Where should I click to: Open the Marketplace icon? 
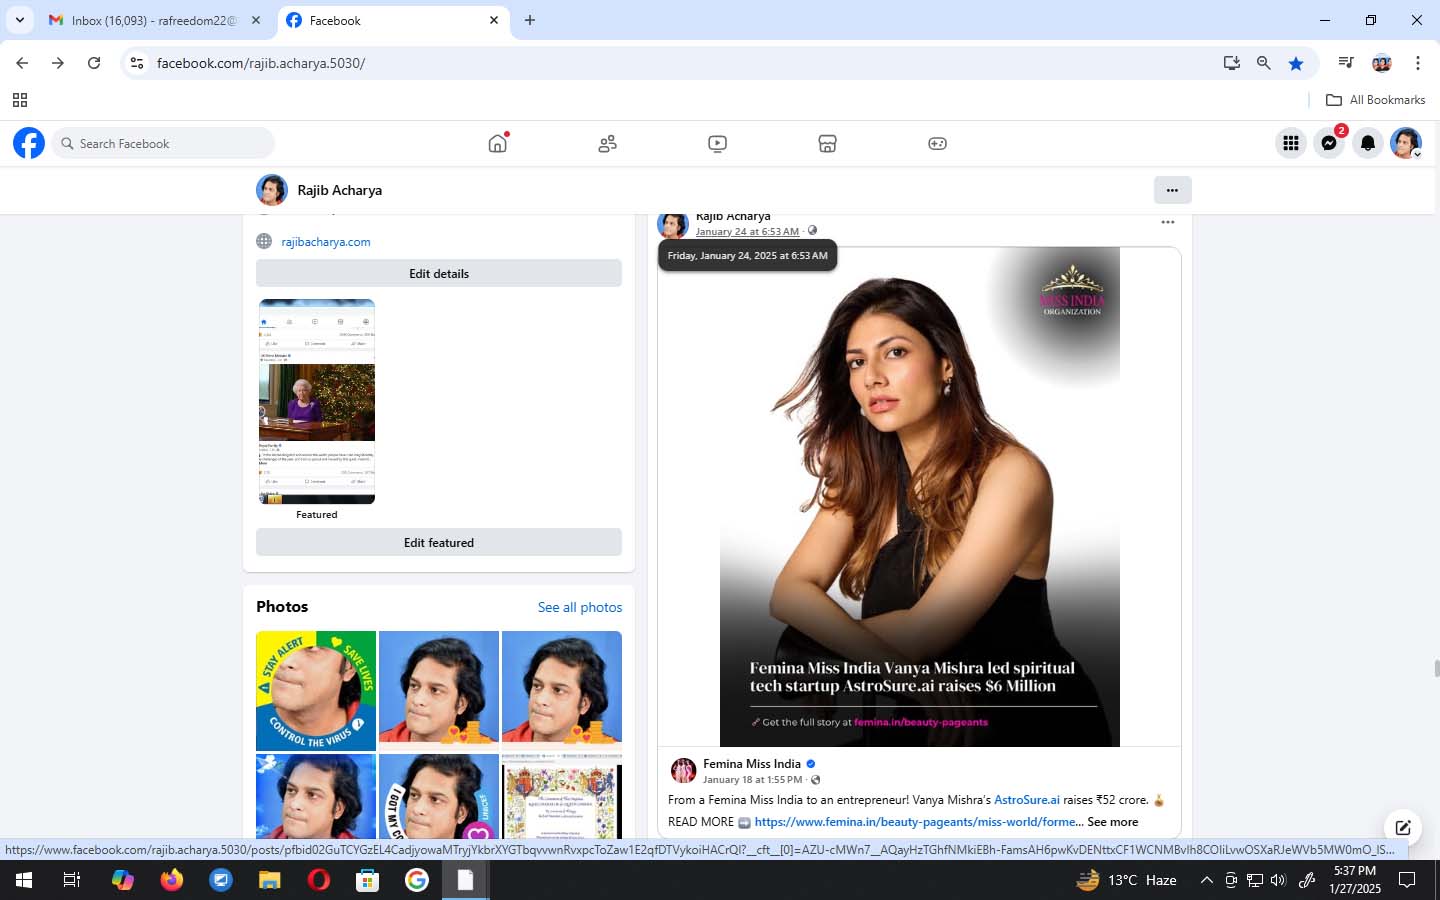[827, 144]
